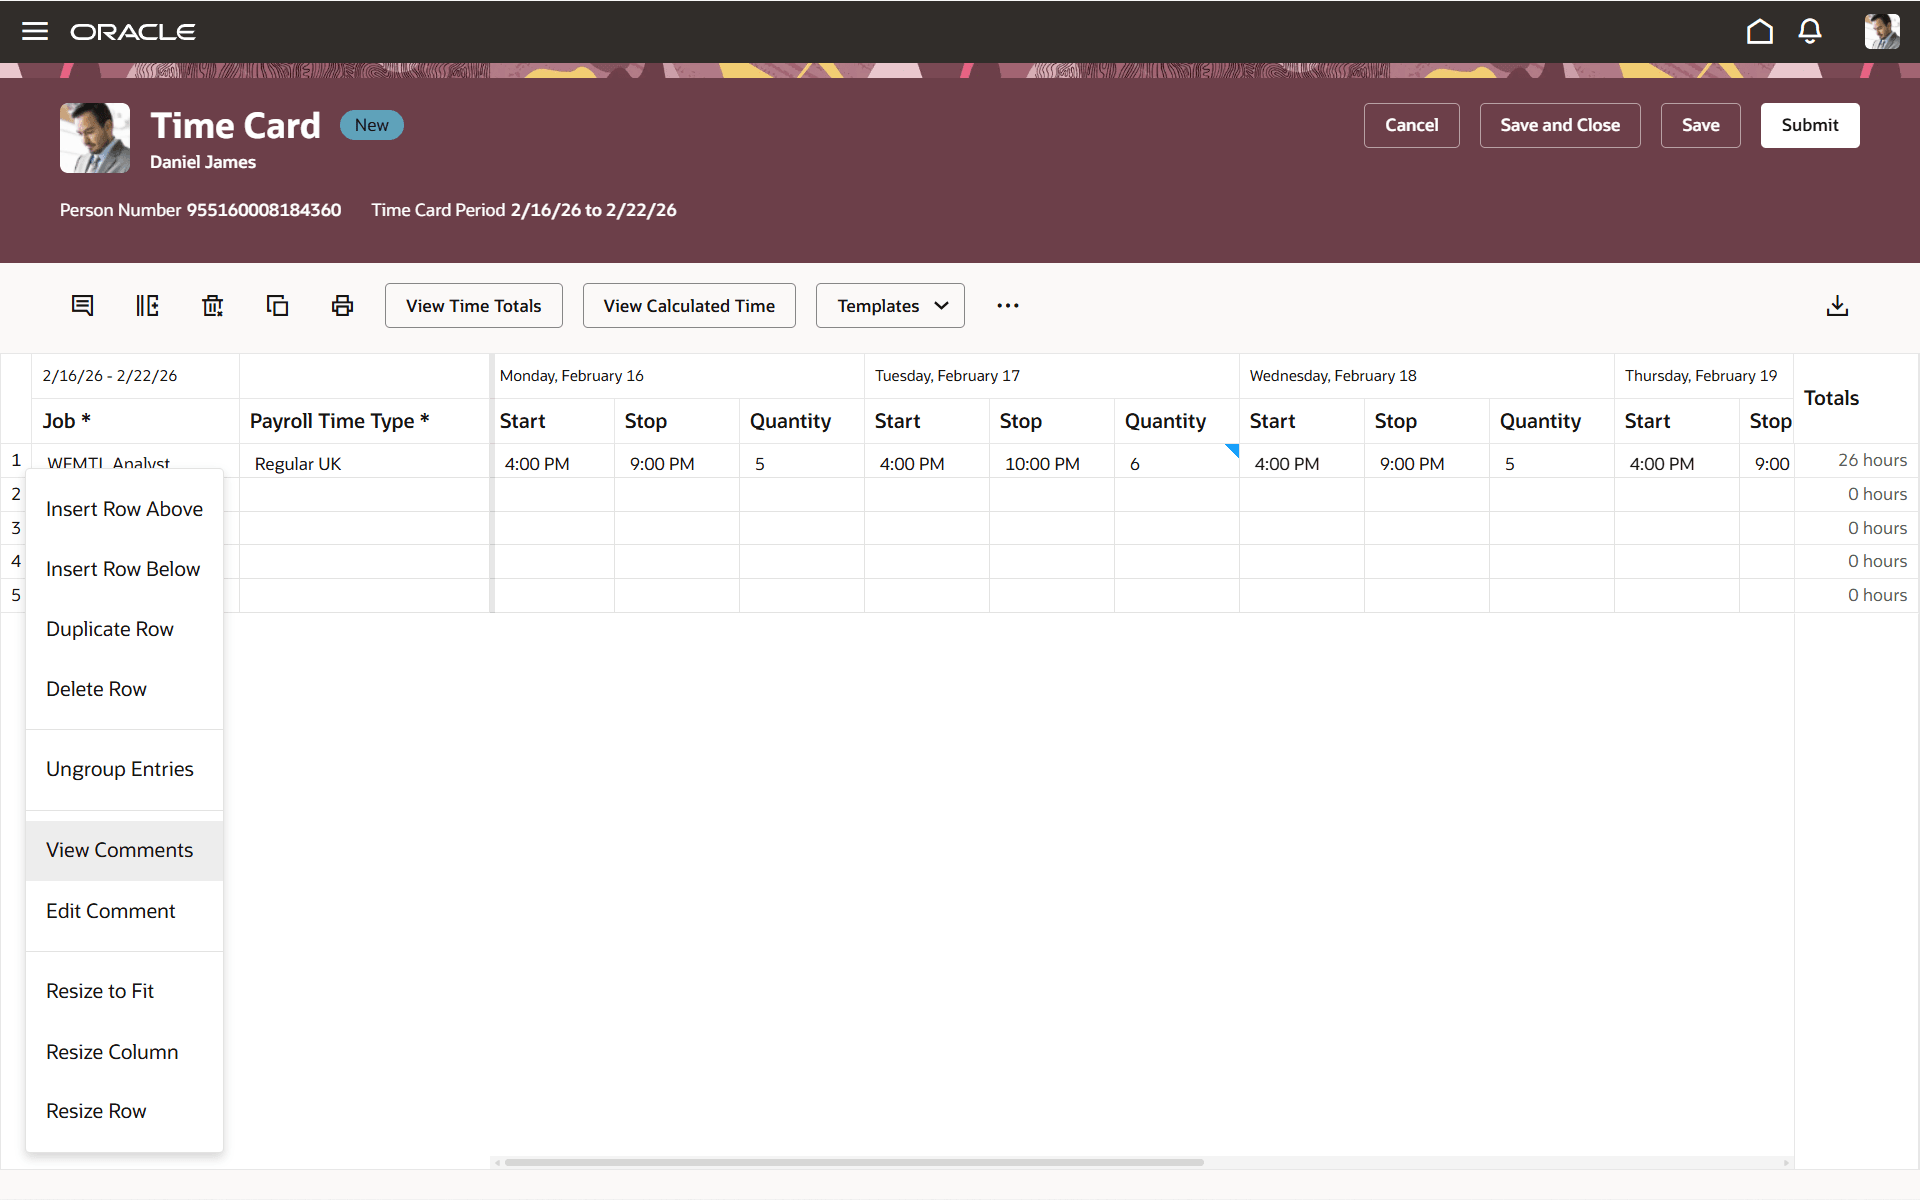Go to the home icon

(x=1760, y=31)
